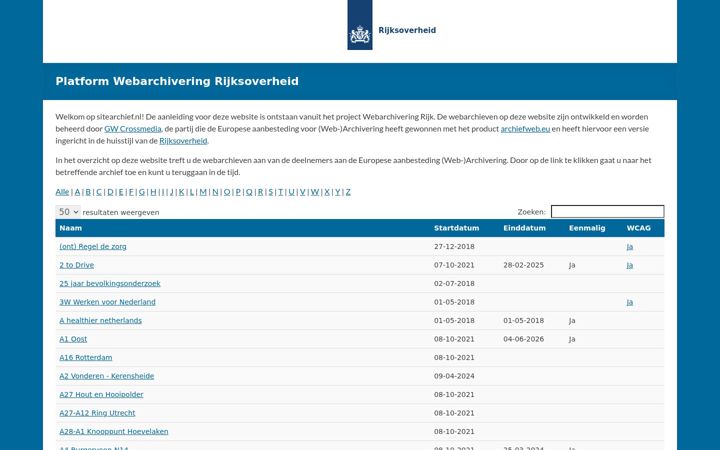The width and height of the screenshot is (720, 450).
Task: Select the start date 27-12-2018
Action: [454, 247]
